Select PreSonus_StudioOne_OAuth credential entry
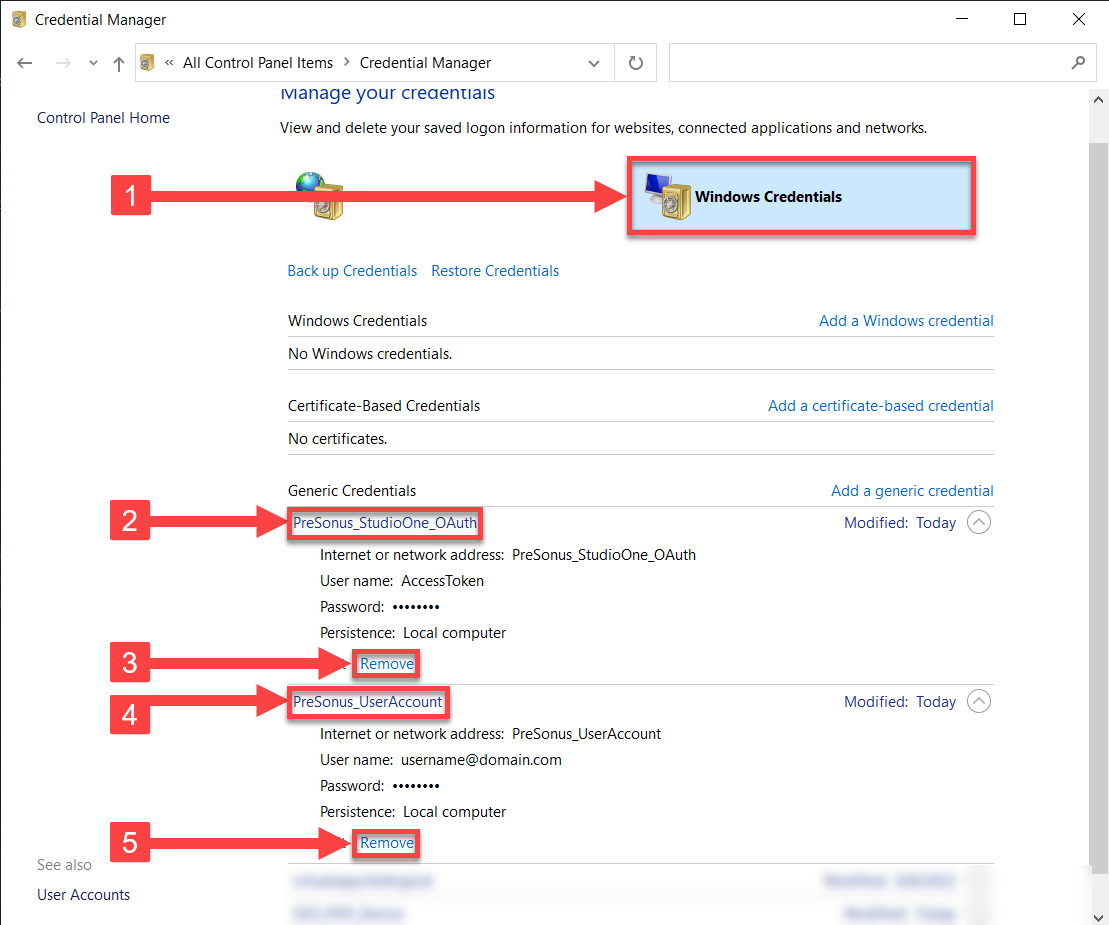 (385, 523)
